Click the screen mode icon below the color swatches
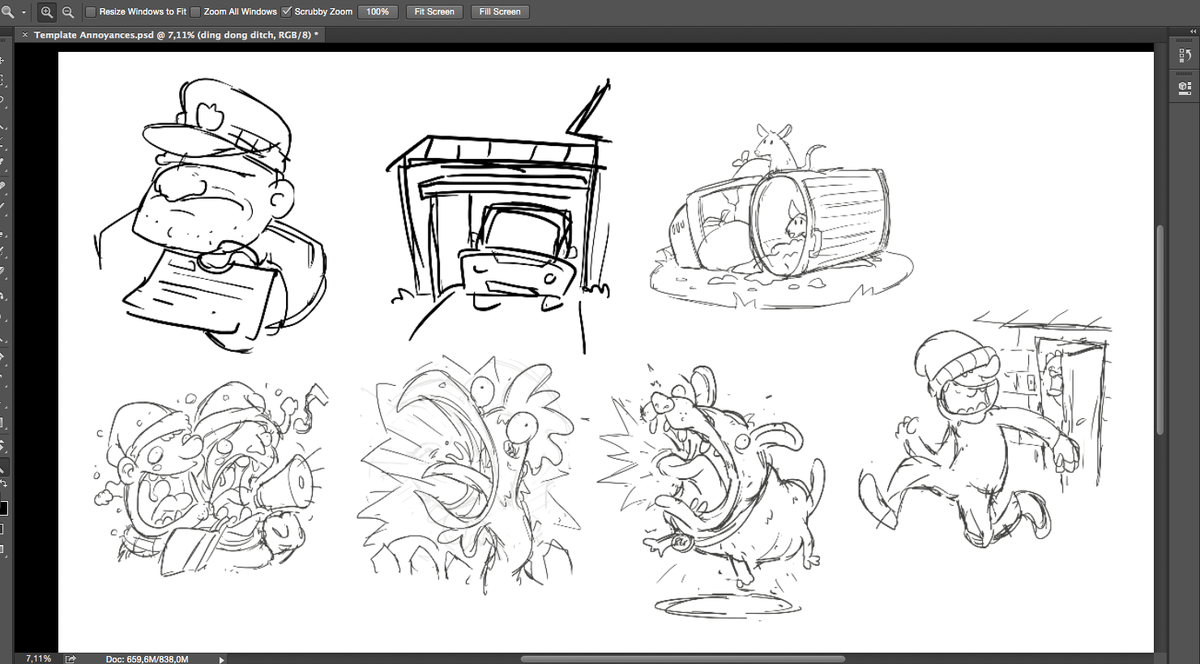This screenshot has width=1200, height=664. coord(5,549)
